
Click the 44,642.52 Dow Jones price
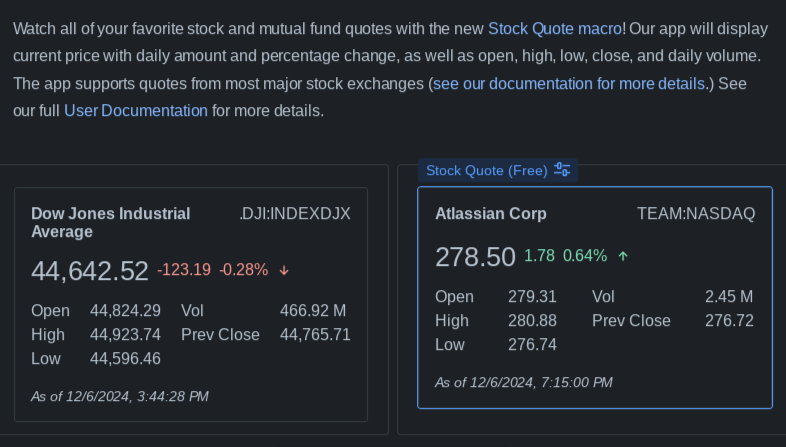(90, 271)
